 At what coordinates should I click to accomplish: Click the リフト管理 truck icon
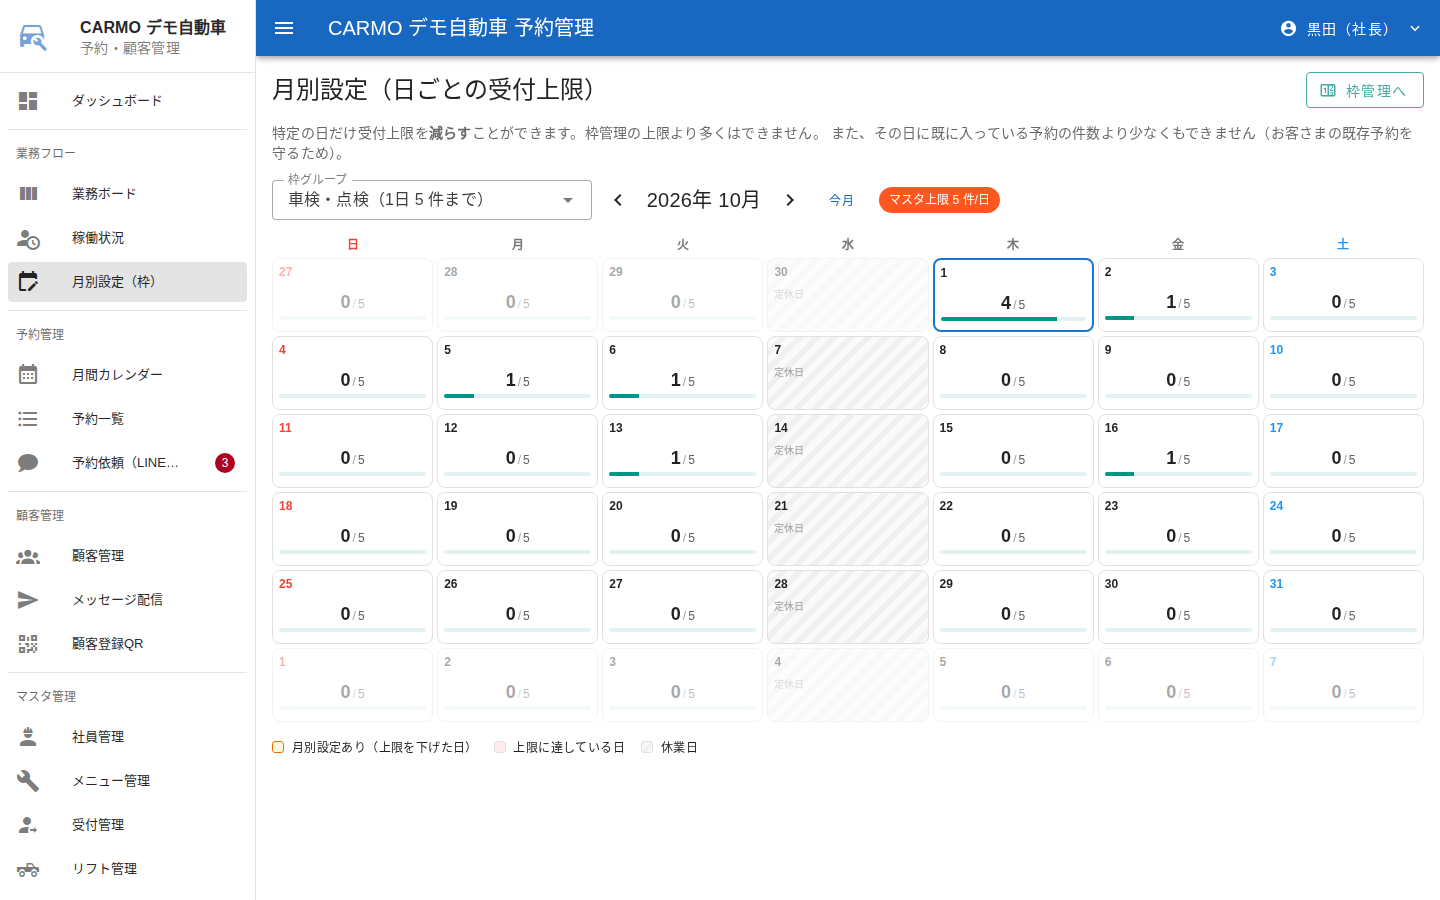click(x=28, y=869)
